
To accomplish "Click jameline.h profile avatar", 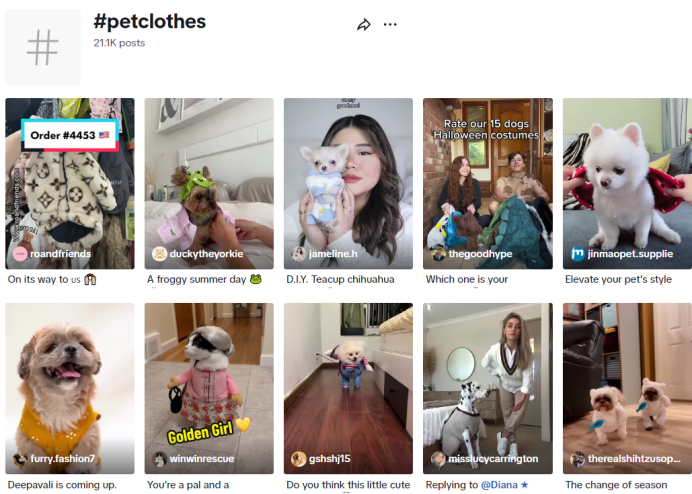I will tap(298, 254).
